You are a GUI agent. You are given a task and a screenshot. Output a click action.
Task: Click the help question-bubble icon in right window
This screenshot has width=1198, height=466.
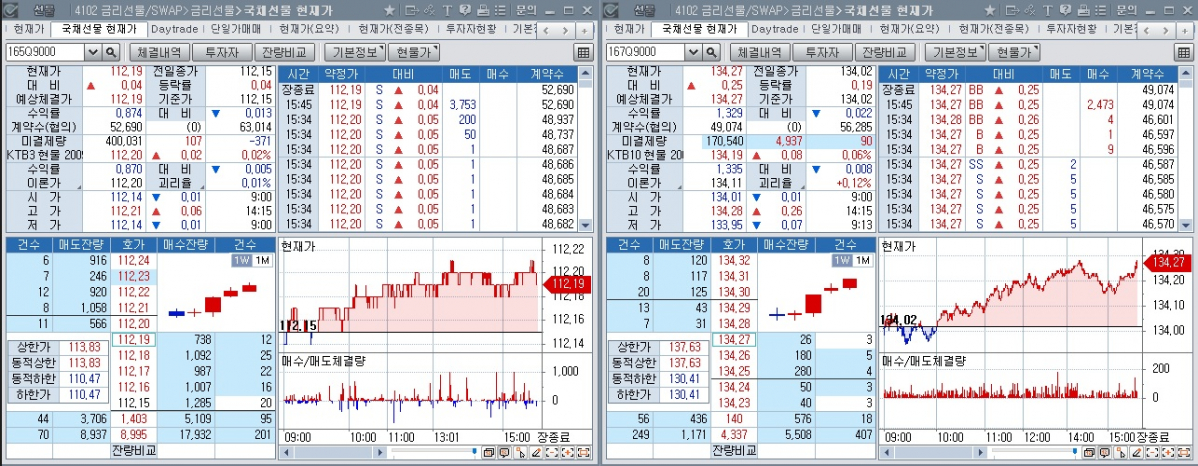[x=1065, y=10]
